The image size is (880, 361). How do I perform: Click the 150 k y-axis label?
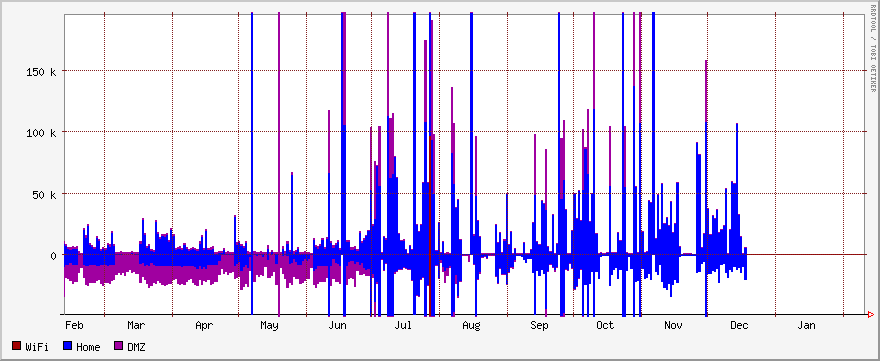click(42, 71)
